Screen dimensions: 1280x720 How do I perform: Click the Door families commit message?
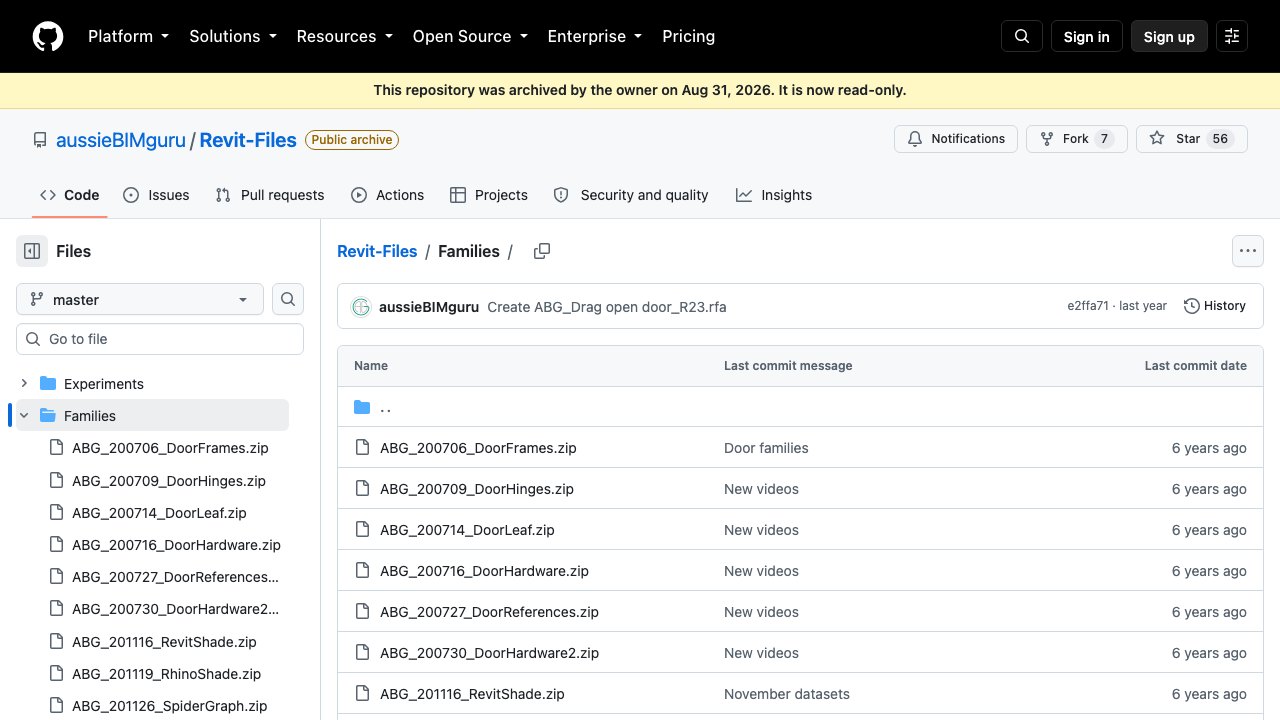[x=766, y=448]
